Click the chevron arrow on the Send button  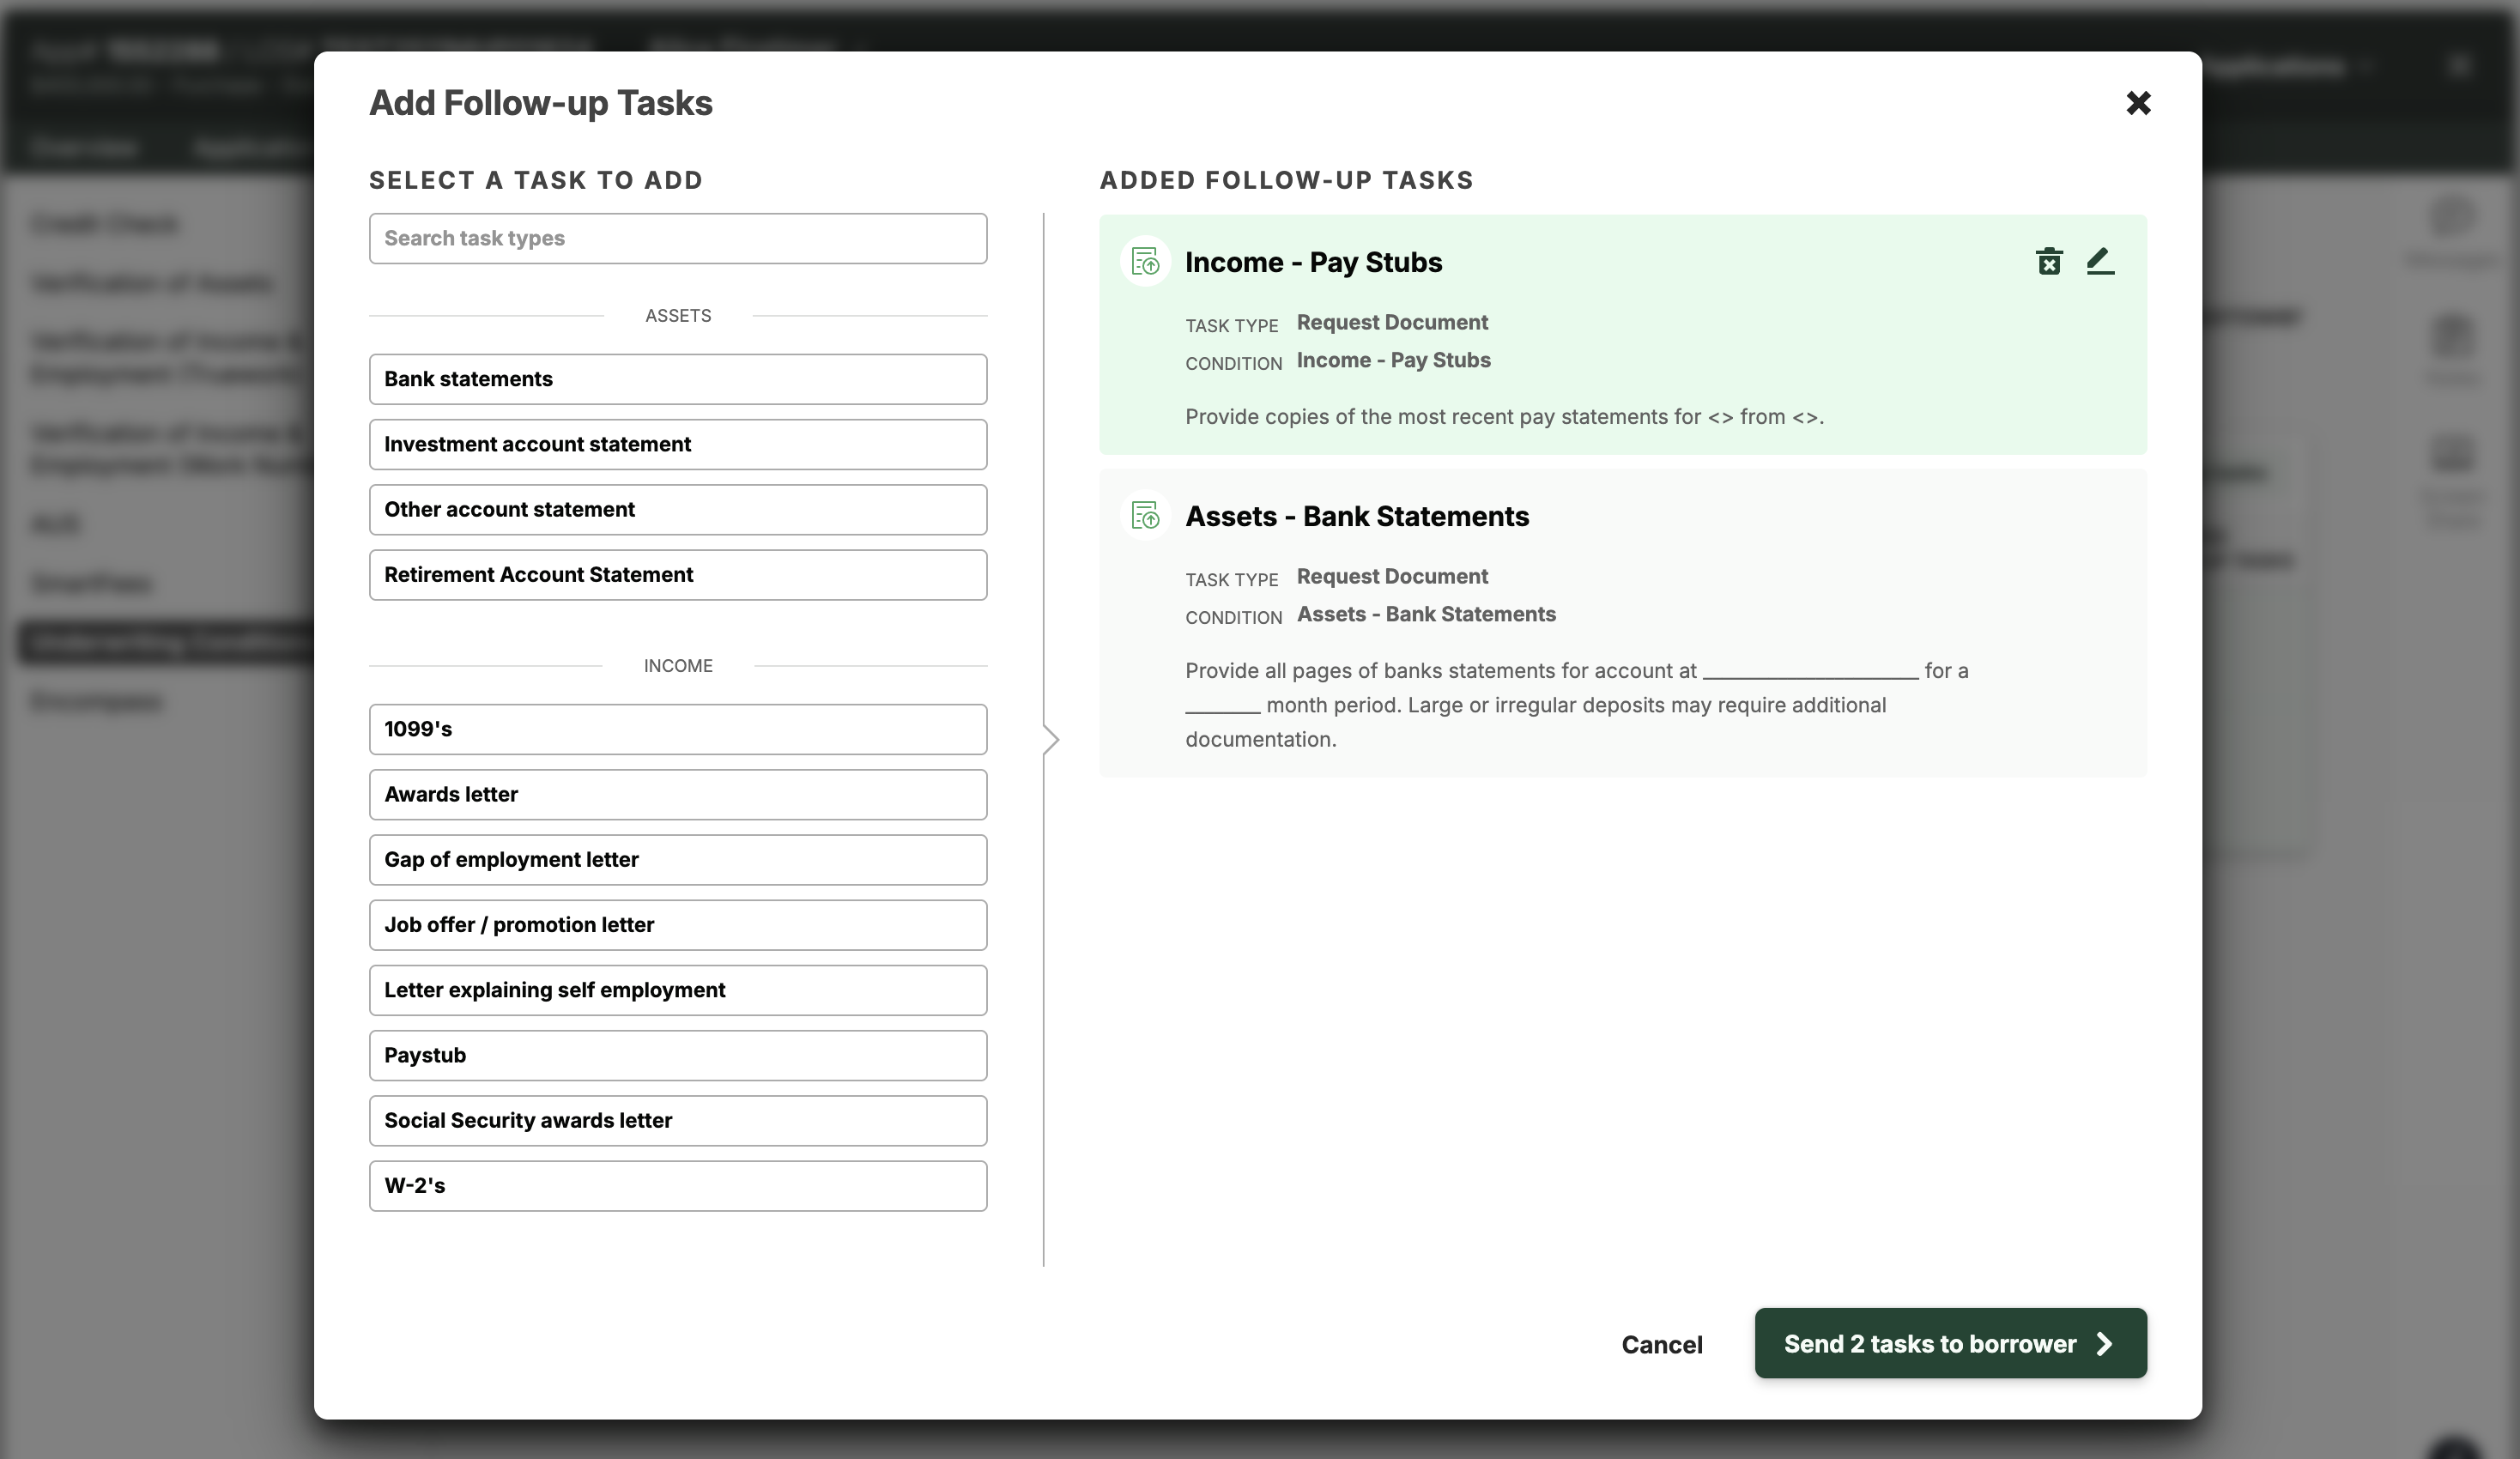[x=2105, y=1343]
